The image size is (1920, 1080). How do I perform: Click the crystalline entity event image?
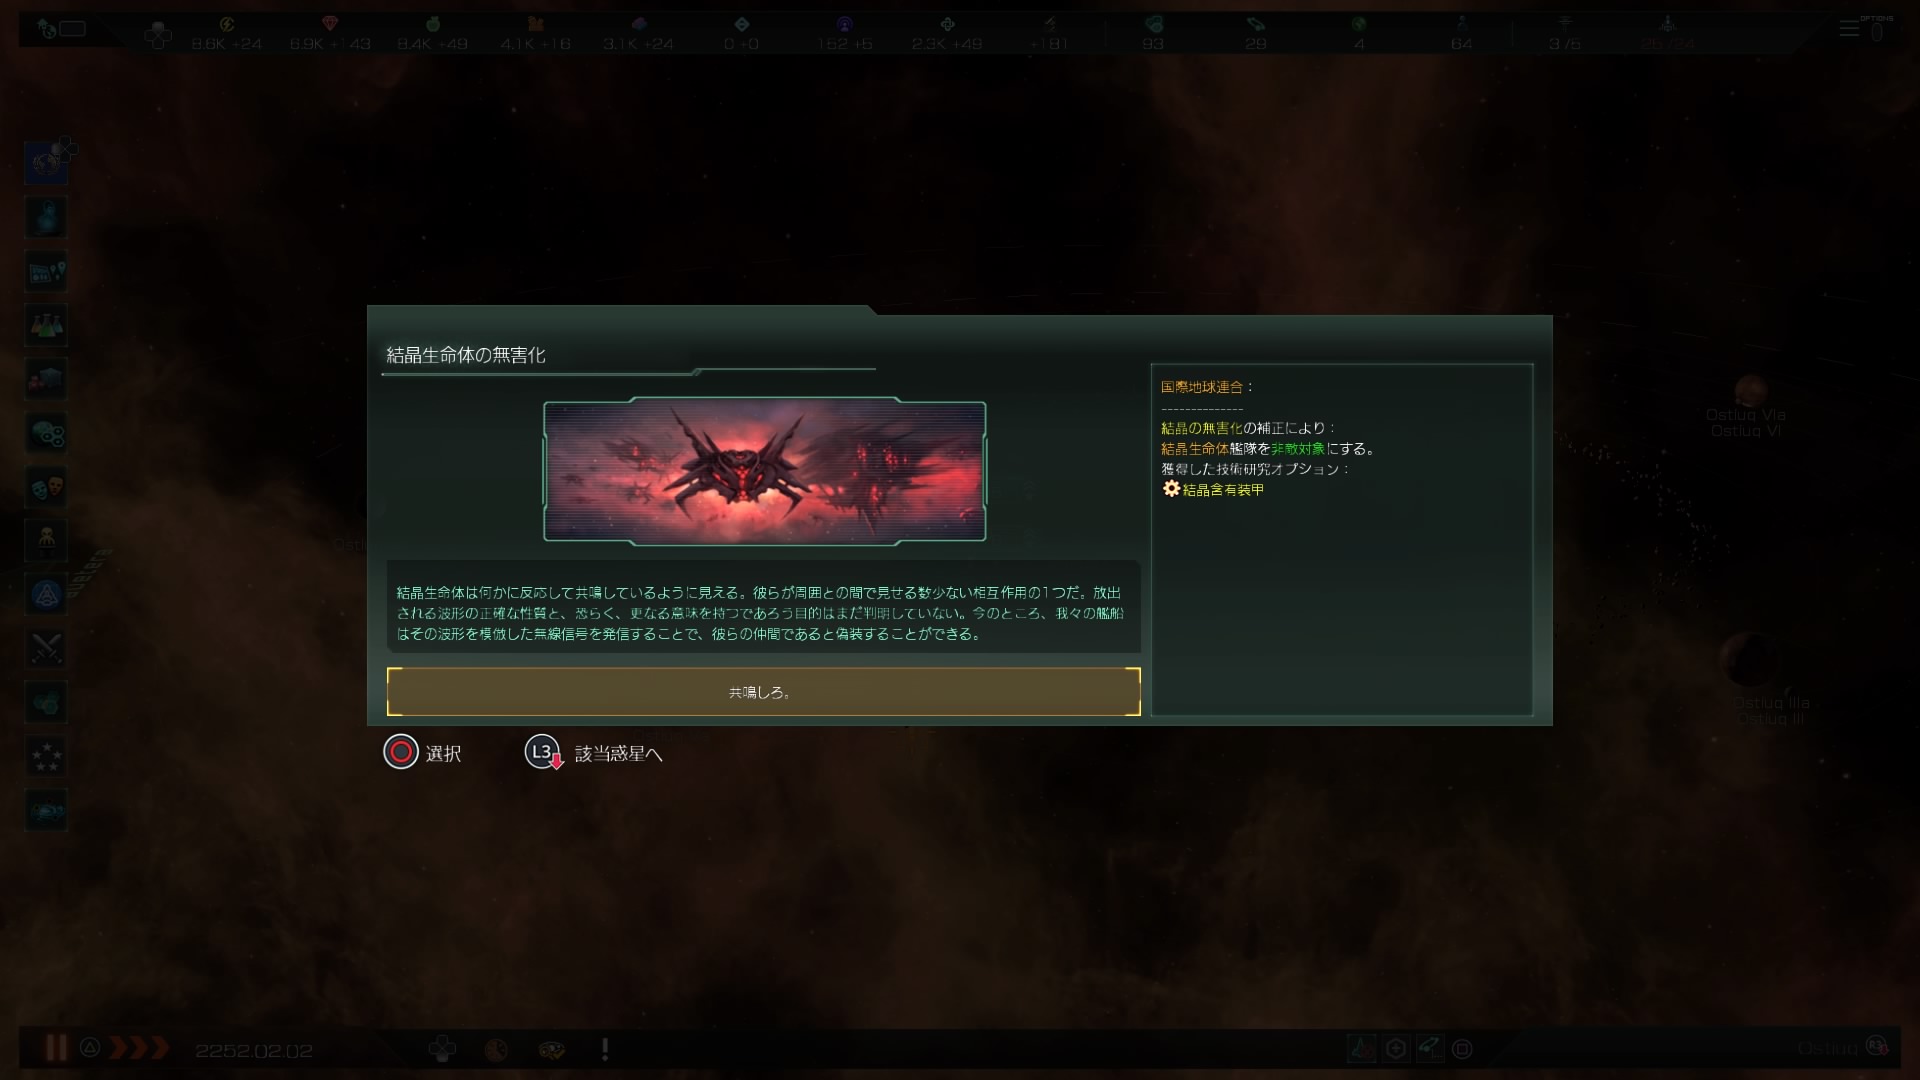[x=764, y=471]
